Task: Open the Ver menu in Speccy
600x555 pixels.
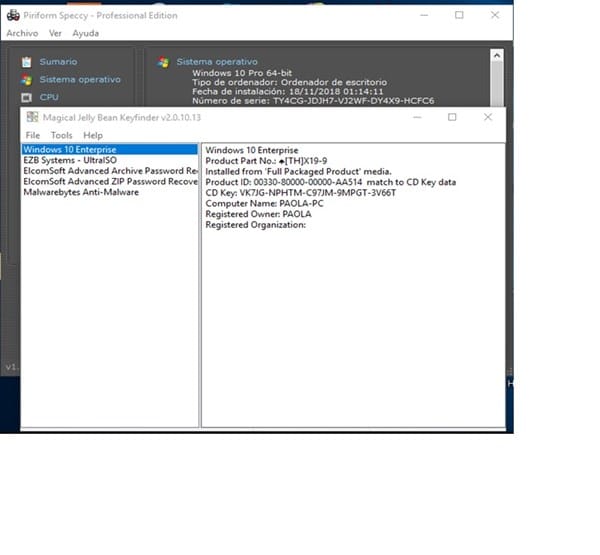Action: [55, 33]
